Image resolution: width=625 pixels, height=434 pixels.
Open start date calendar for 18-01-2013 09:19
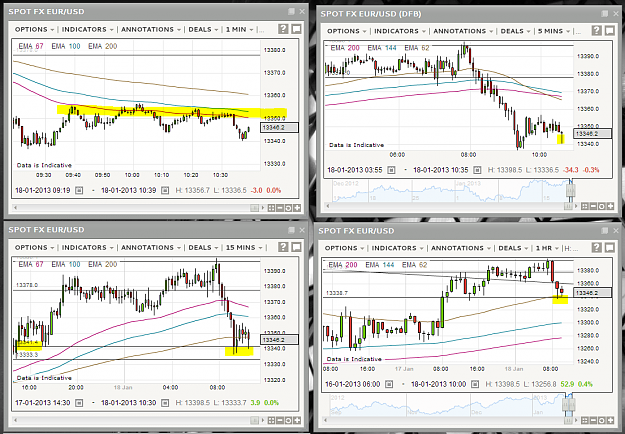point(79,190)
